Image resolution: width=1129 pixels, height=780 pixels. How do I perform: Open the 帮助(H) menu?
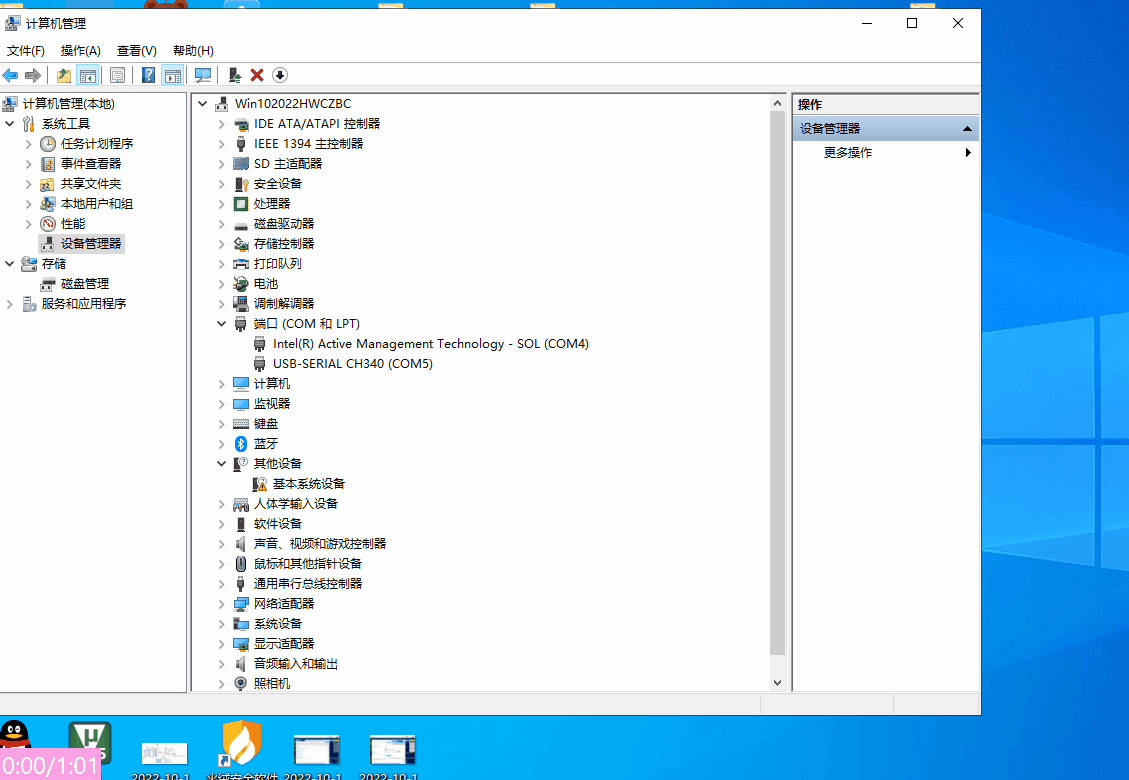(x=193, y=50)
